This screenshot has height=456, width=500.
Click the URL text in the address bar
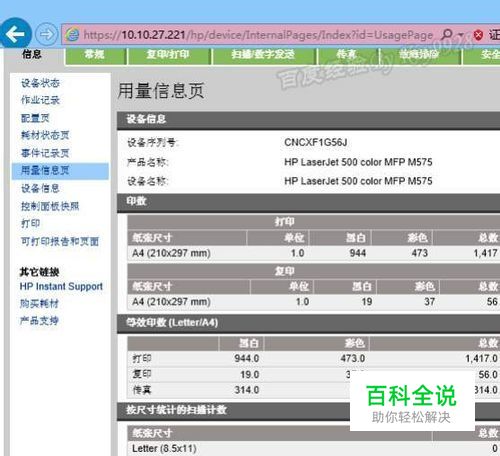pos(258,35)
